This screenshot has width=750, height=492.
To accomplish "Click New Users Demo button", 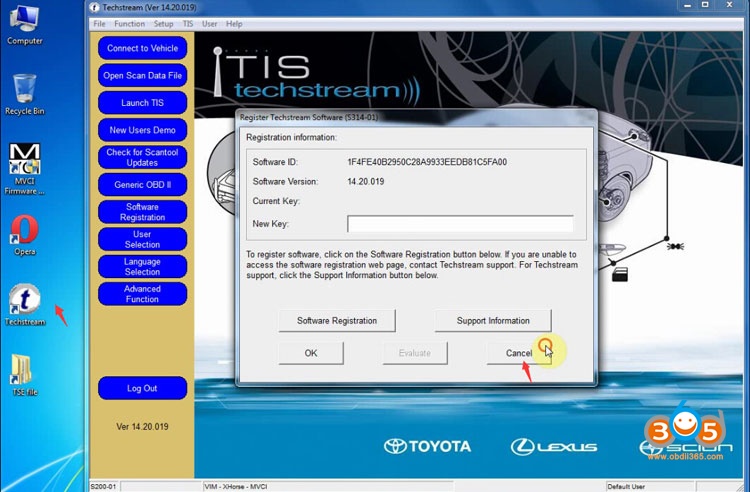I will click(x=143, y=130).
